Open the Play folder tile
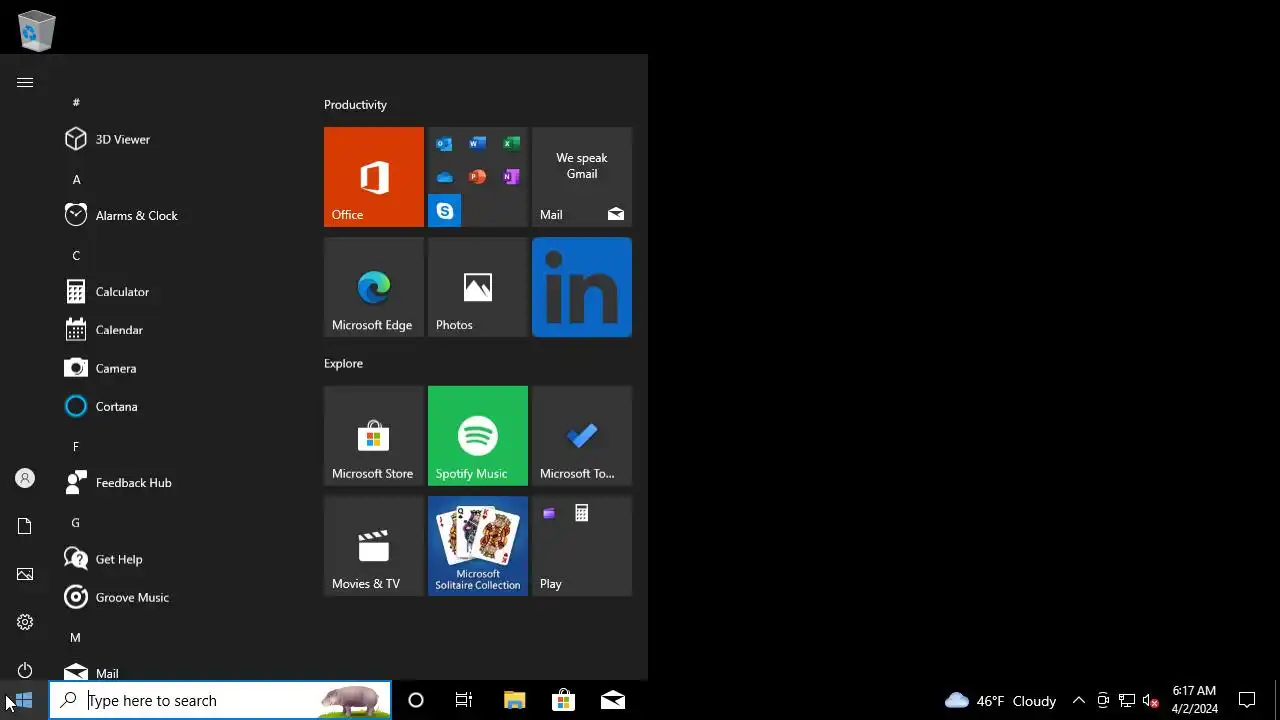Viewport: 1280px width, 720px height. [x=582, y=546]
